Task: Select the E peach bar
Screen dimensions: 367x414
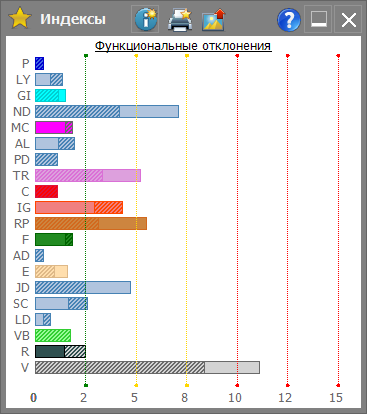Action: pos(51,272)
